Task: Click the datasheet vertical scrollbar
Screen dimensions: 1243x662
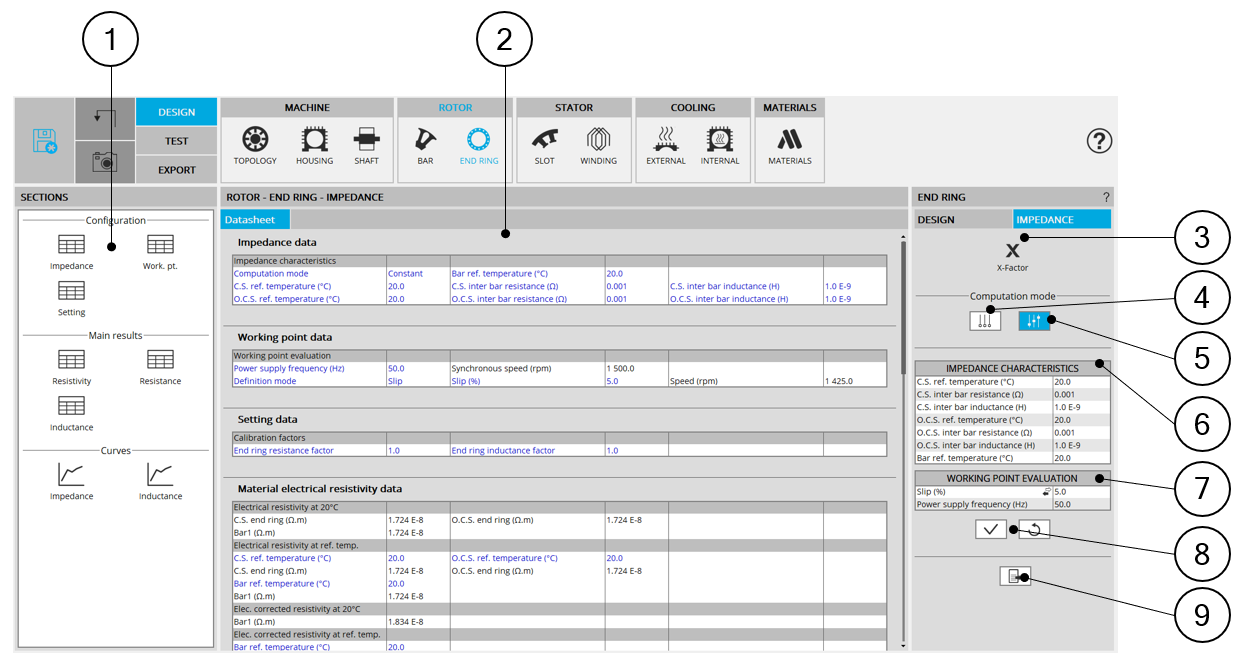Action: [903, 300]
